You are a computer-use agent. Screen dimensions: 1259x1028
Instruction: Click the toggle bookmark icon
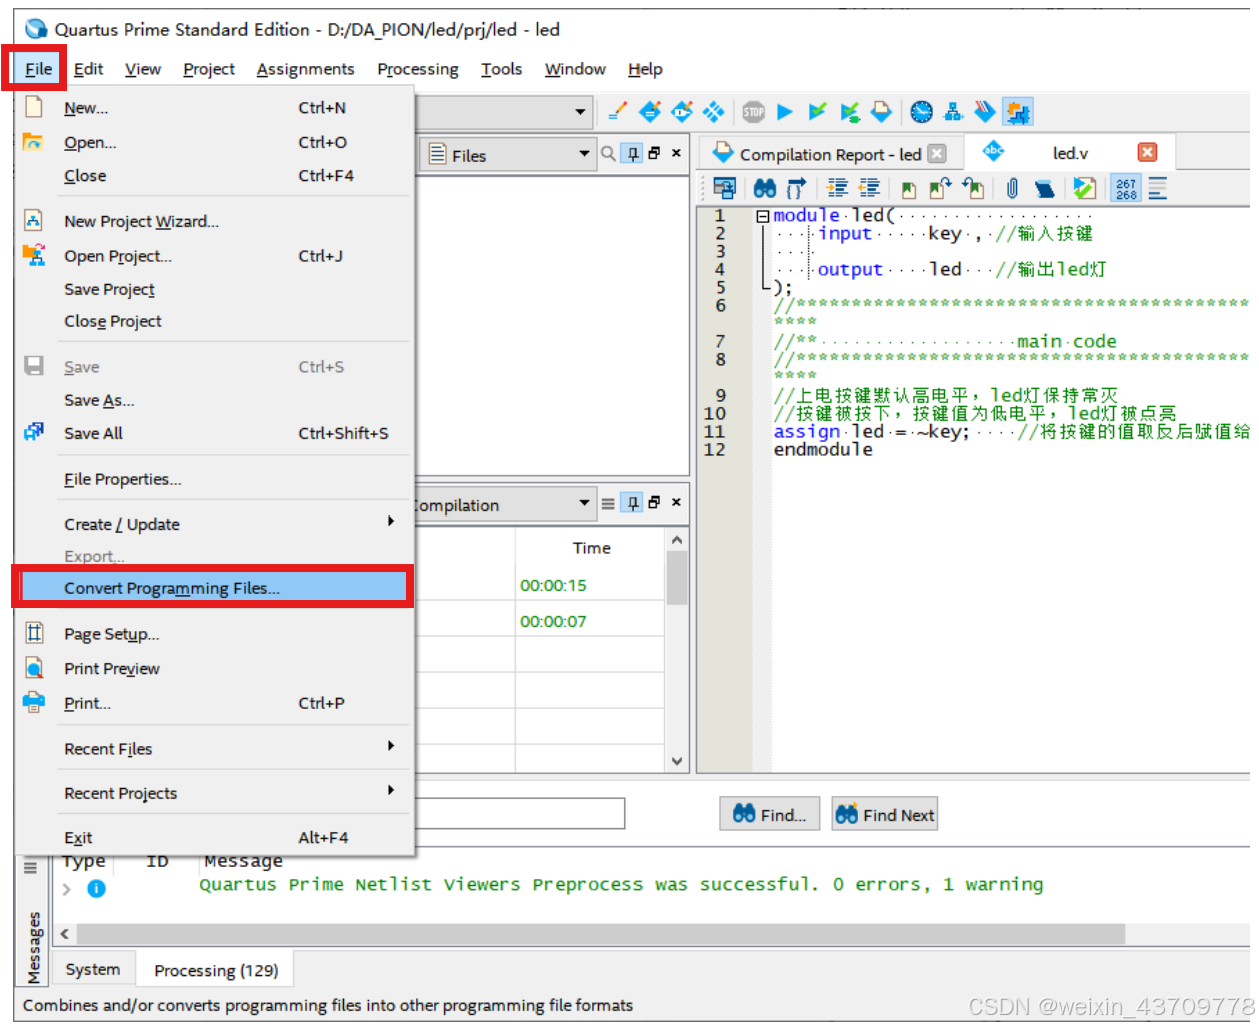pos(908,188)
